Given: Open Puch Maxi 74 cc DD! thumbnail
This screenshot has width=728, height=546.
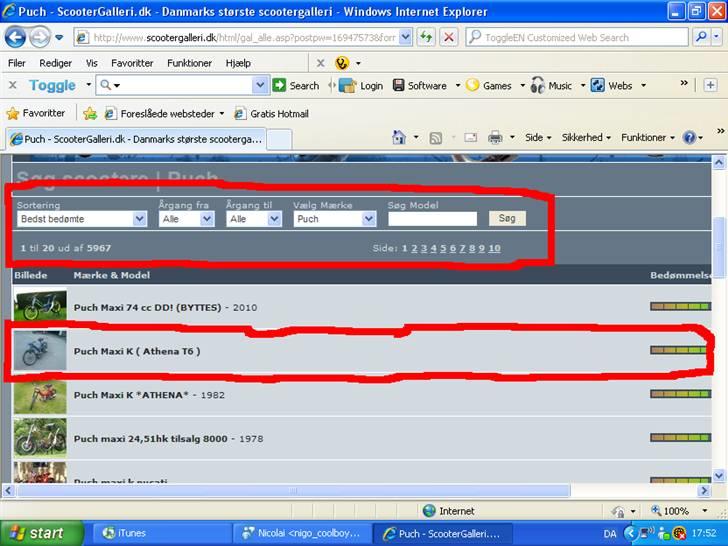Looking at the screenshot, I should (x=40, y=305).
